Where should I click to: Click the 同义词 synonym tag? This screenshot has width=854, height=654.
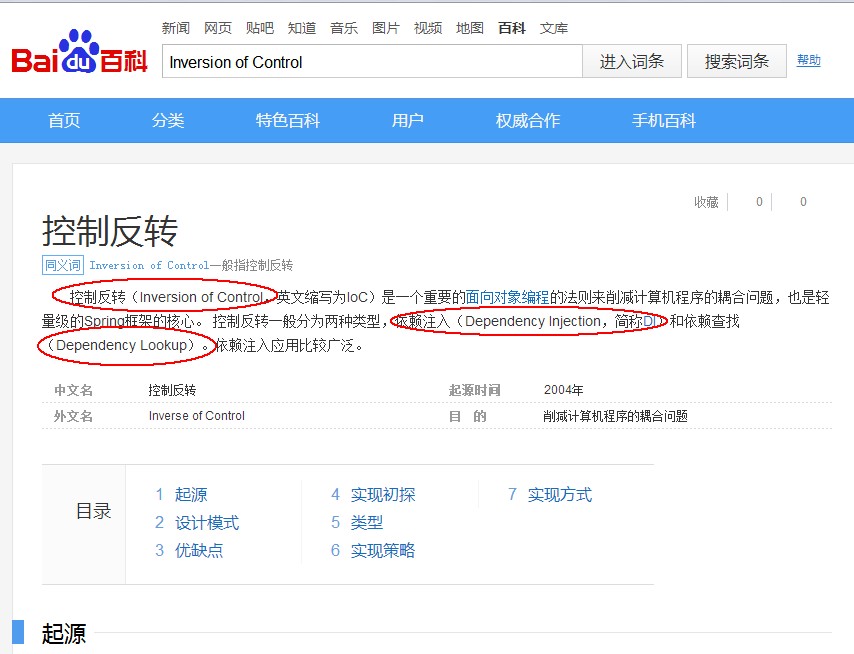(x=63, y=265)
